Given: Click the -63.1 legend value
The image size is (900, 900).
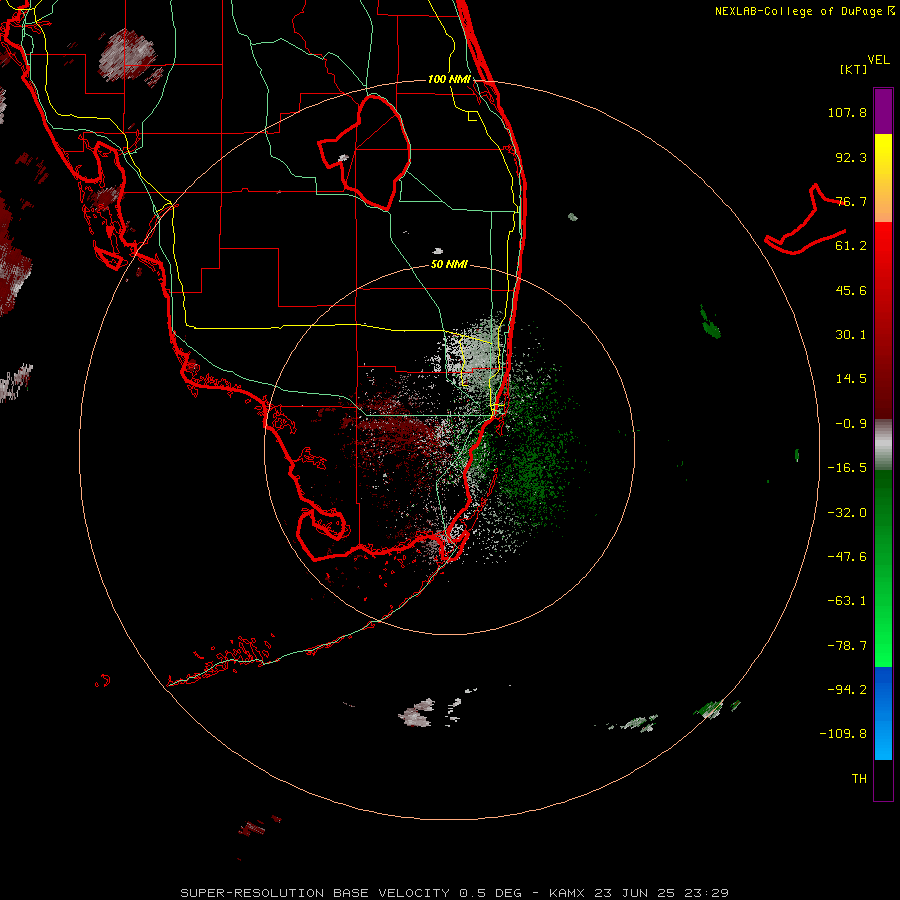Looking at the screenshot, I should point(847,601).
